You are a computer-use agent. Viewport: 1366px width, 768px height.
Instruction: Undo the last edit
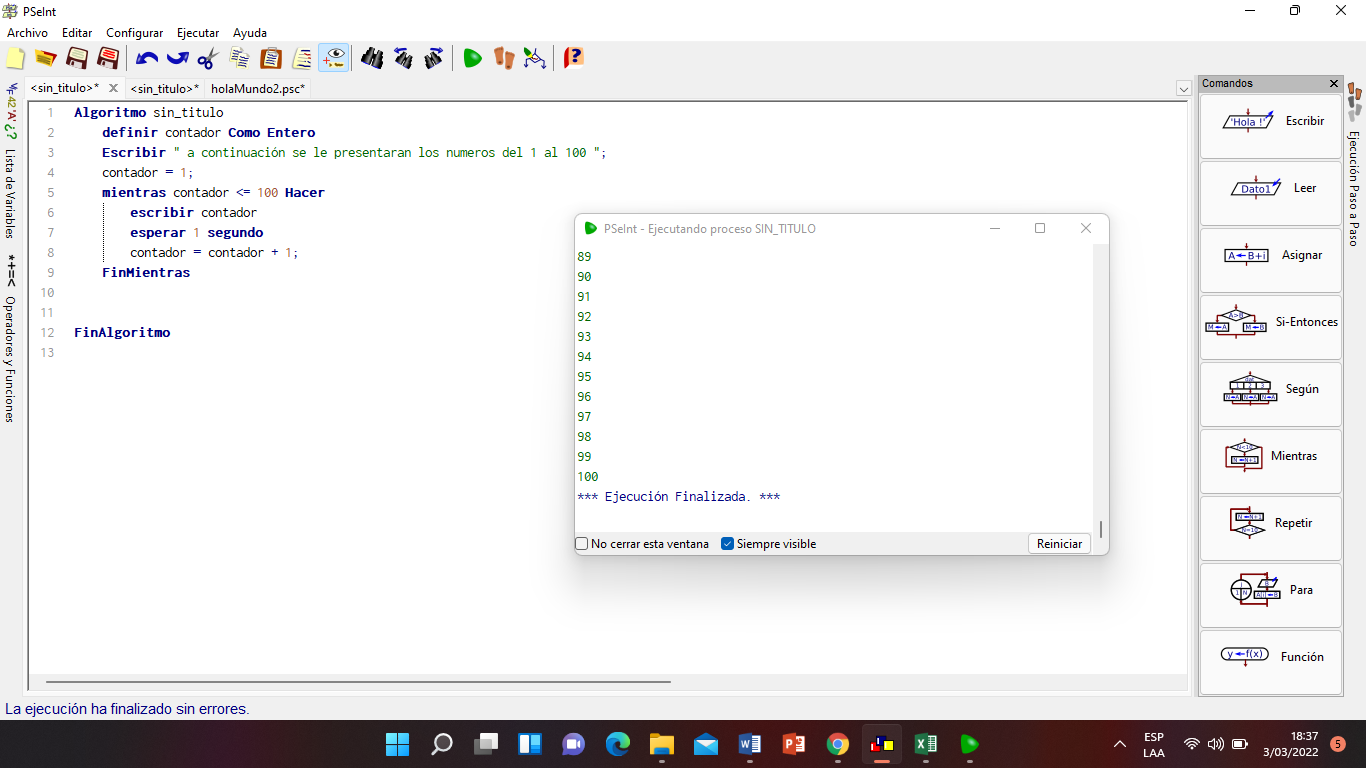[x=147, y=58]
